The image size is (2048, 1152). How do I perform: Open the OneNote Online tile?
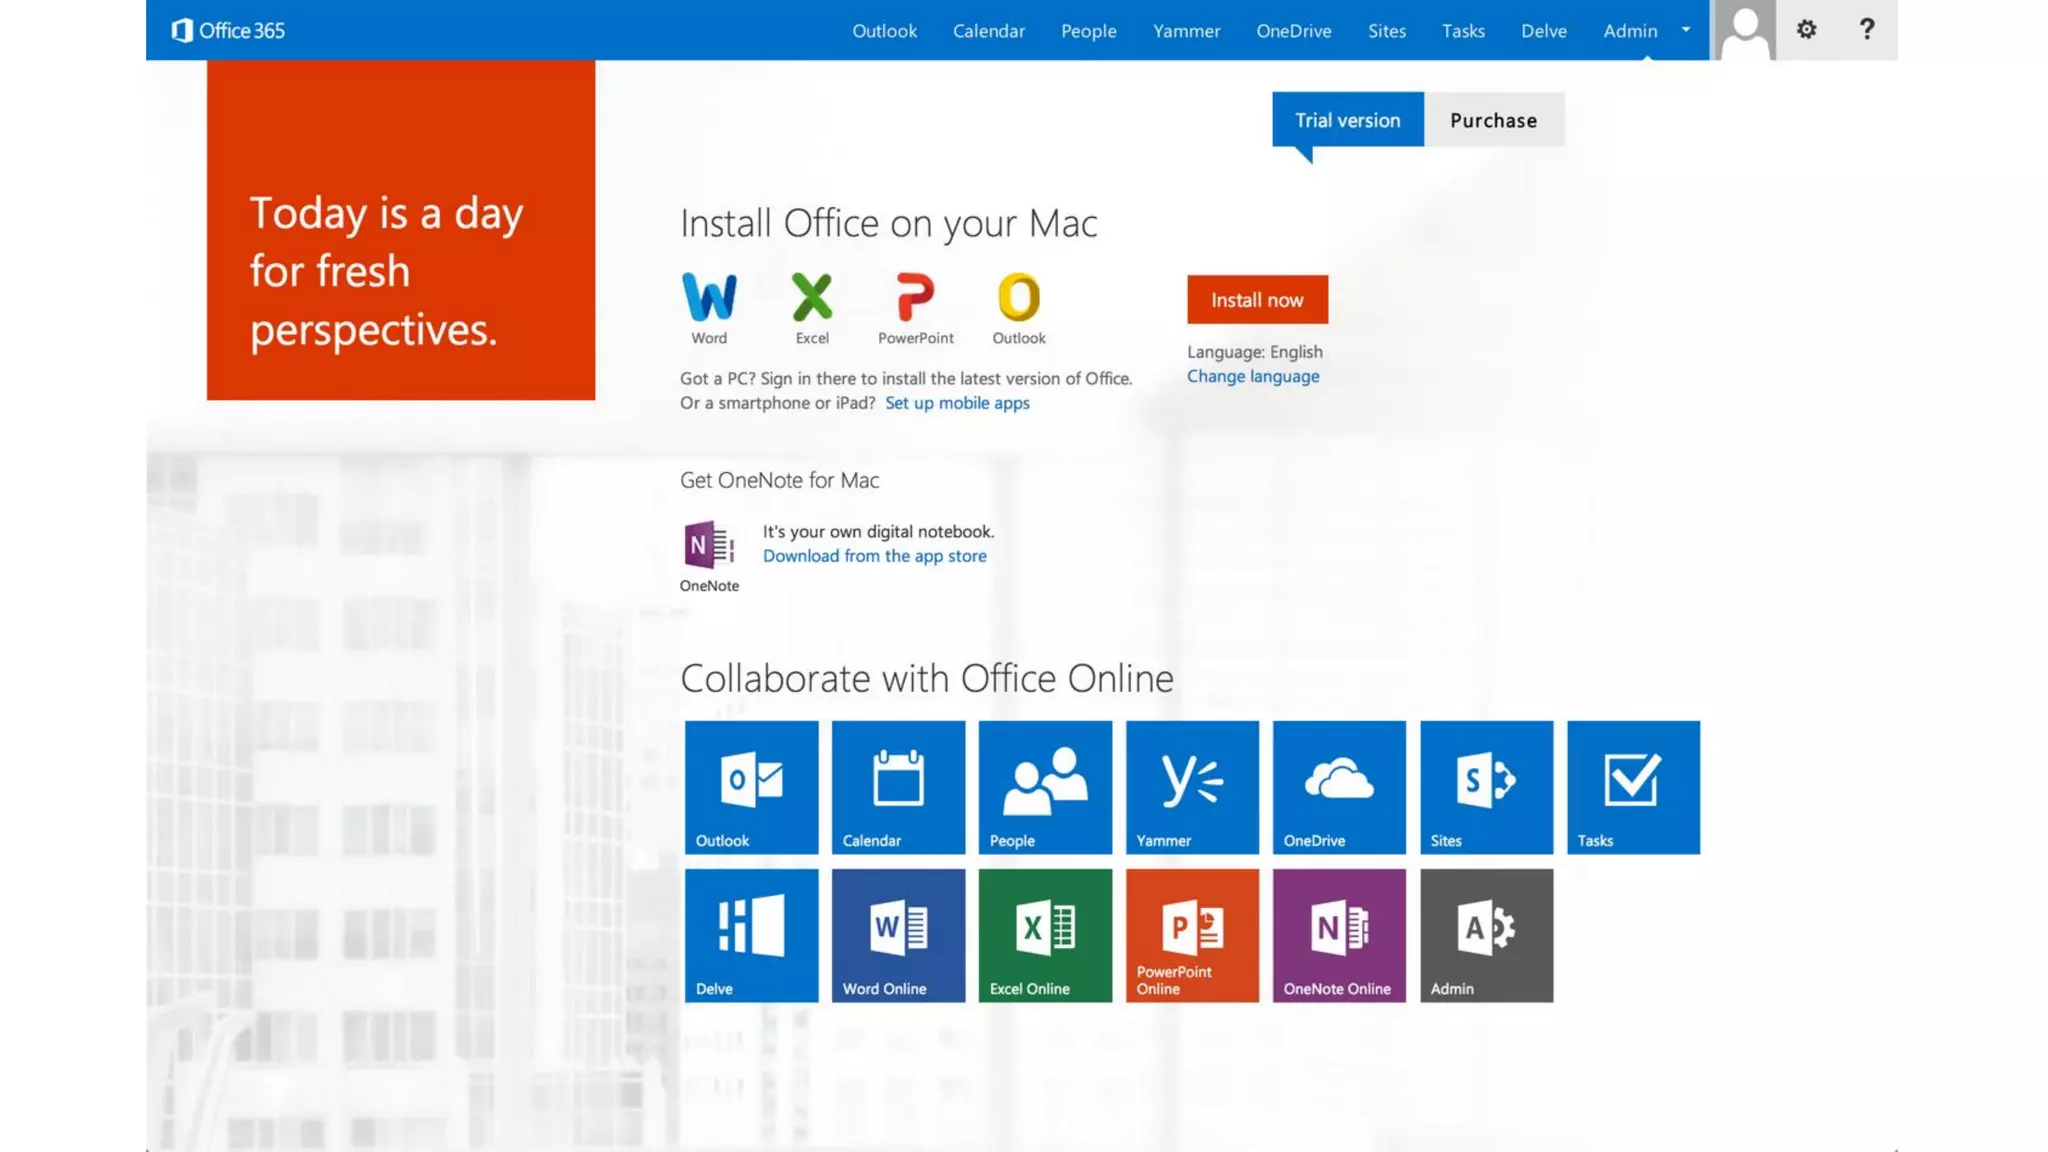[x=1339, y=935]
